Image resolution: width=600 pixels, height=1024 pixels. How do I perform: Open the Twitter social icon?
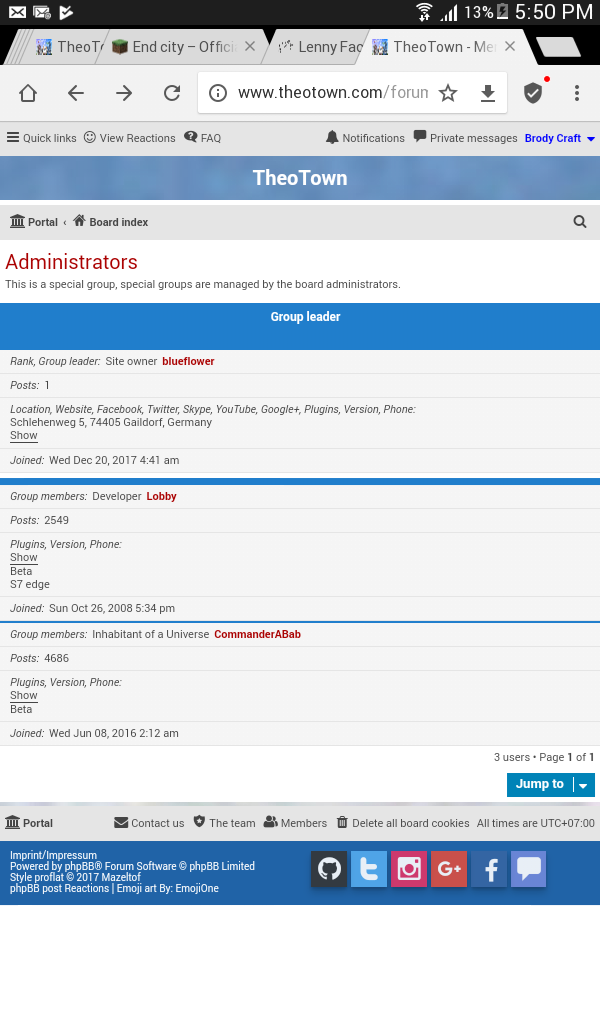coord(369,869)
